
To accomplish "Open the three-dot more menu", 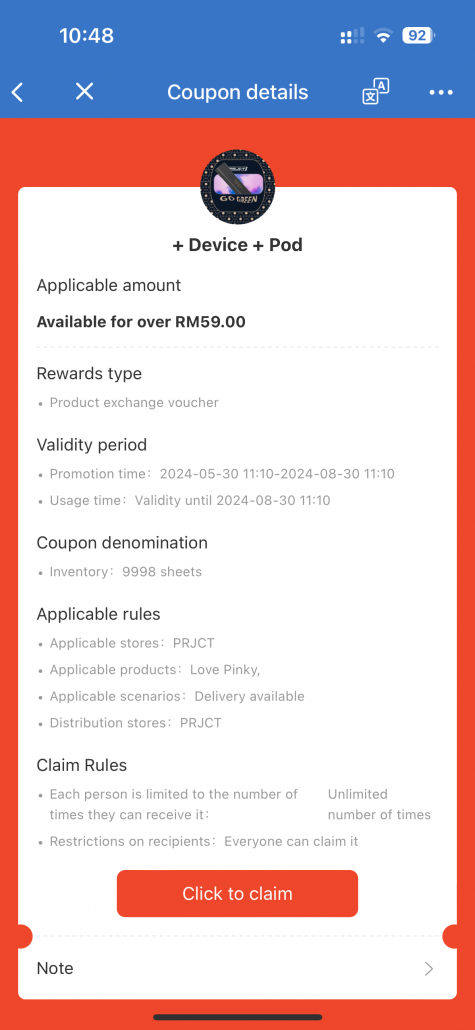I will pos(441,93).
